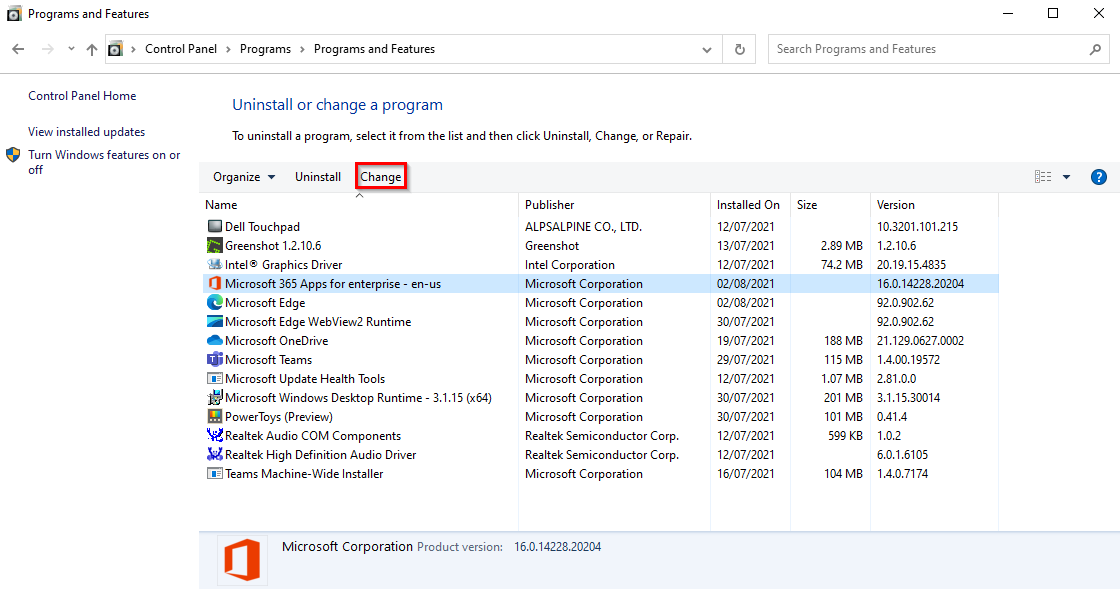This screenshot has width=1120, height=589.
Task: Select the Realtek High Definition Audio Driver icon
Action: pyautogui.click(x=214, y=454)
